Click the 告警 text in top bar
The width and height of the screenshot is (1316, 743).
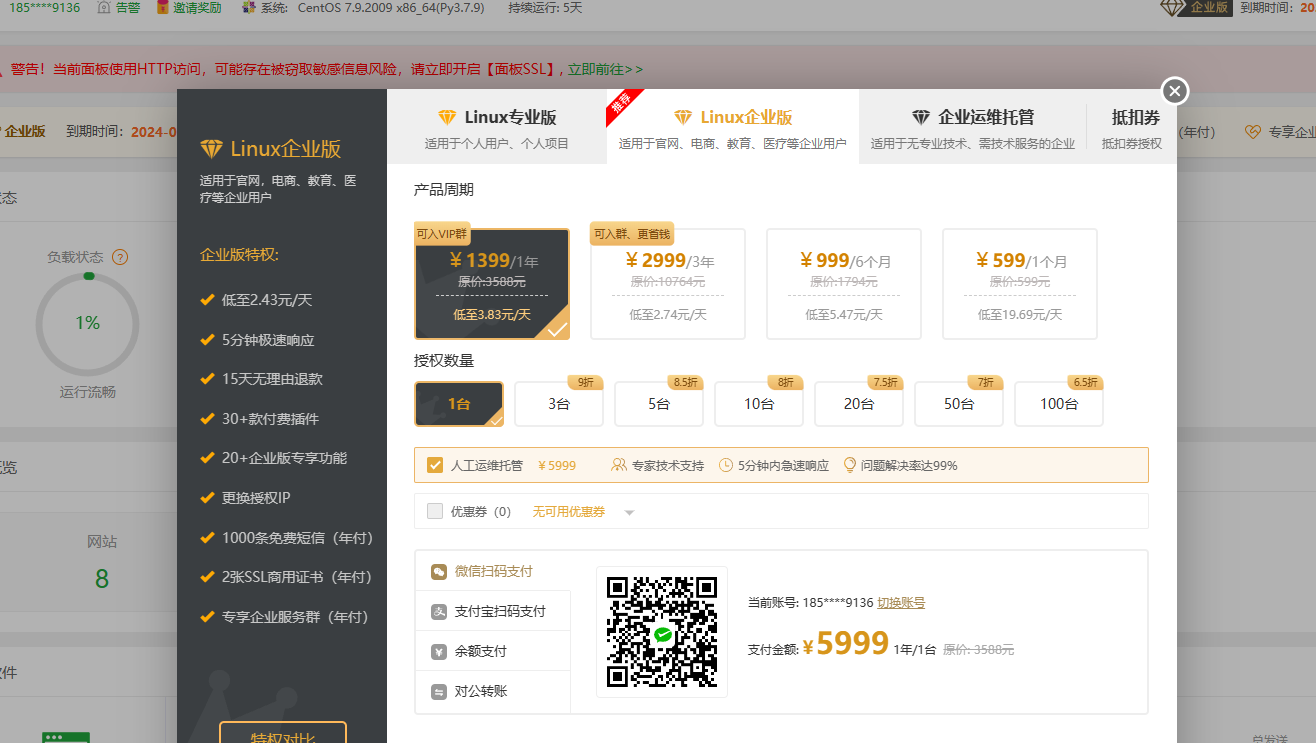[x=127, y=7]
